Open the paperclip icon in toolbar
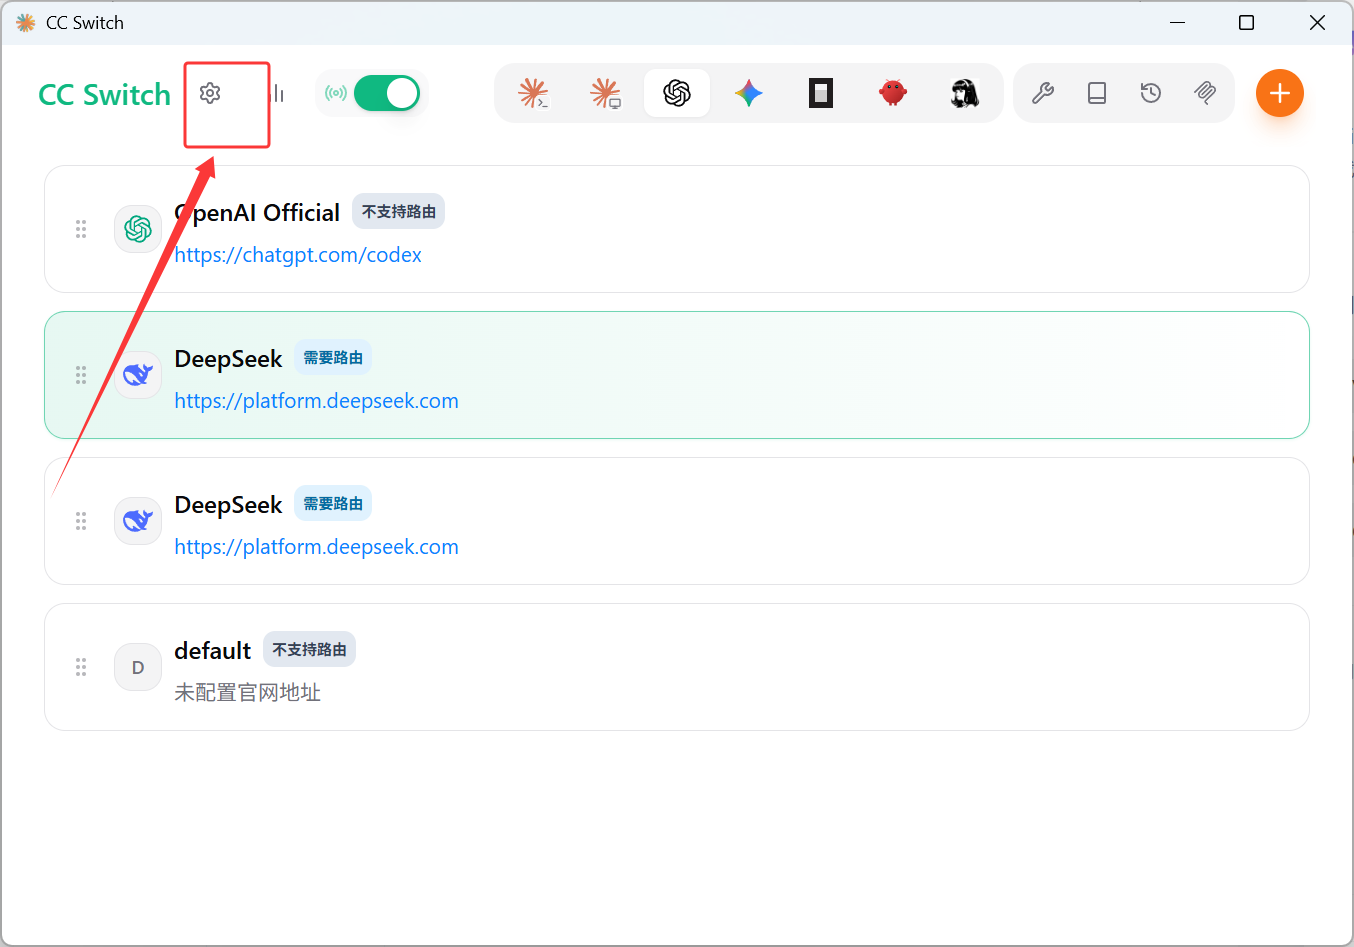This screenshot has width=1354, height=947. (1205, 93)
